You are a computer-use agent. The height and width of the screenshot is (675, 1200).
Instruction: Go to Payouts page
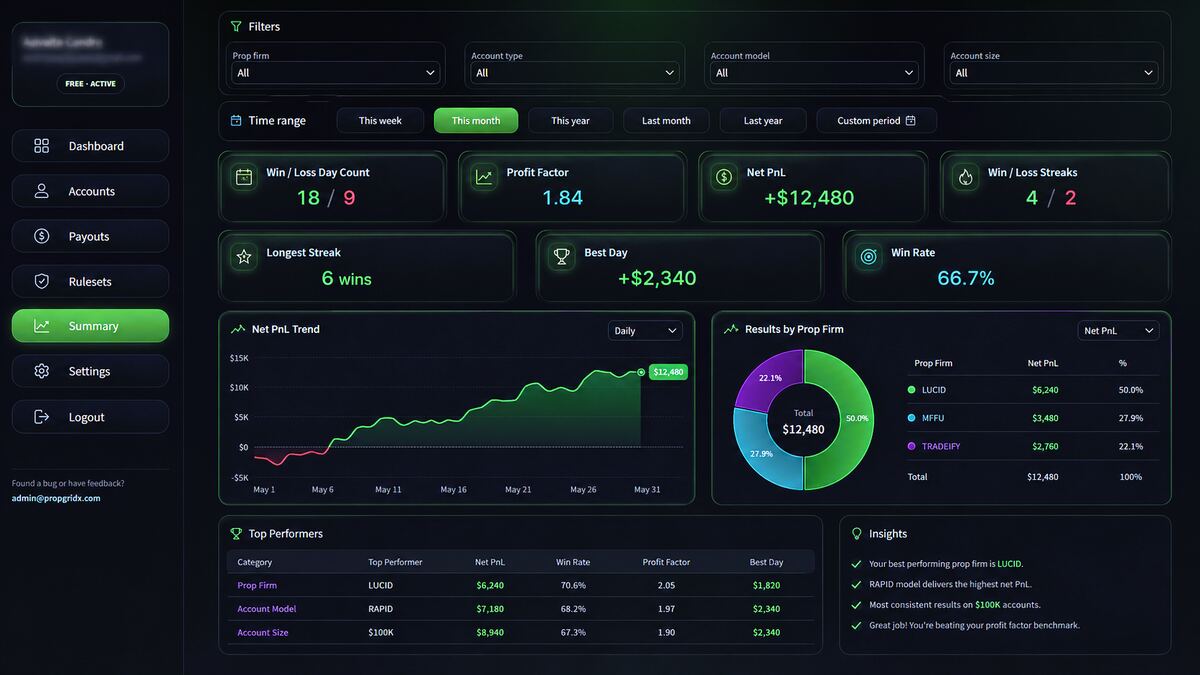coord(90,236)
